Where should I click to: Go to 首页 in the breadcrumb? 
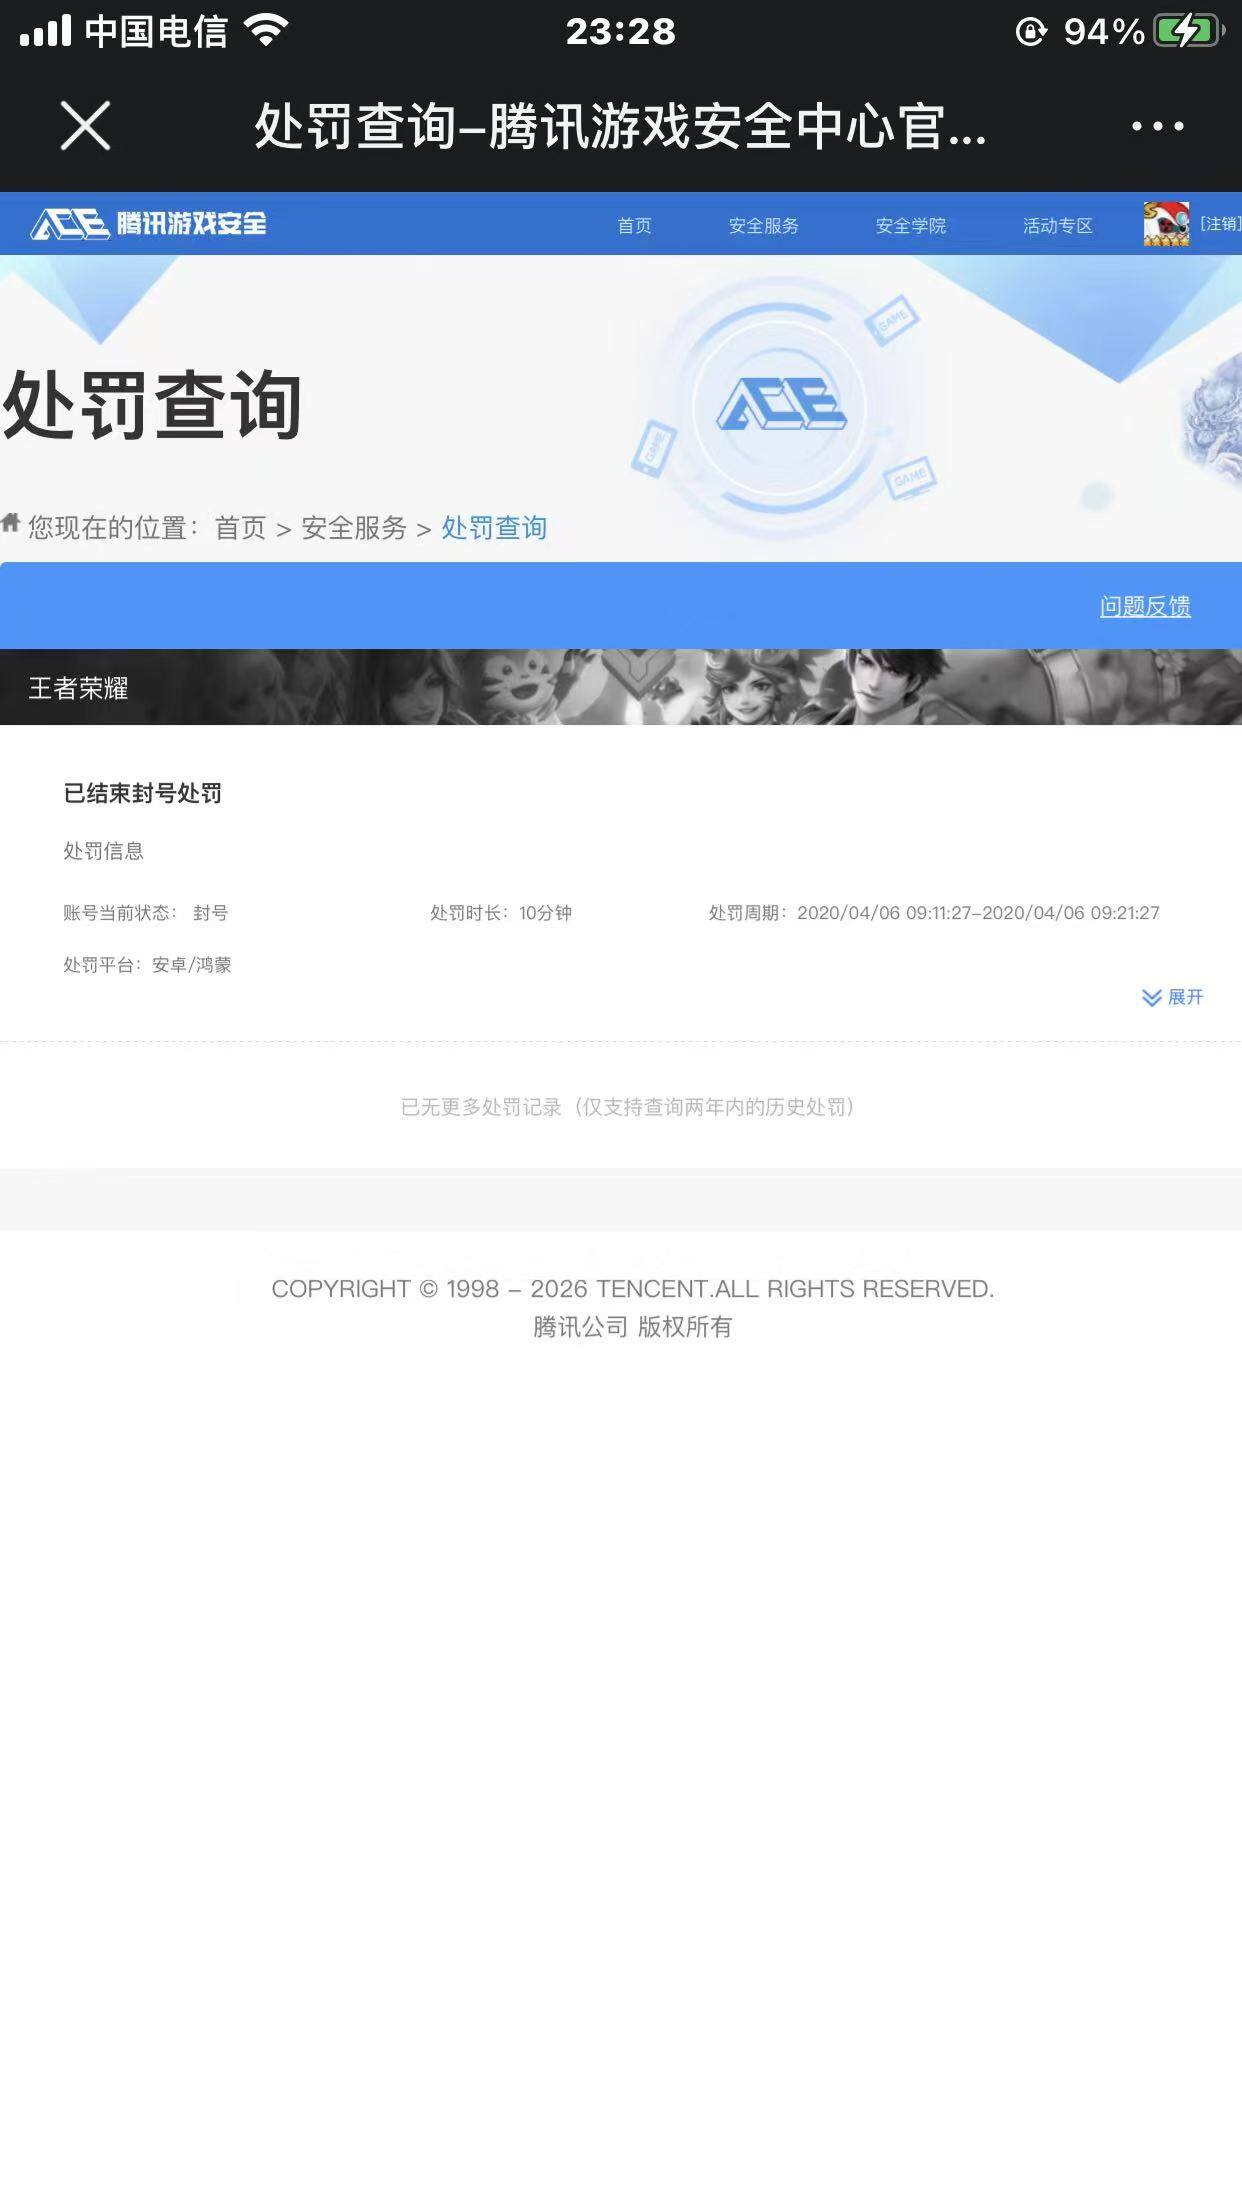point(241,528)
